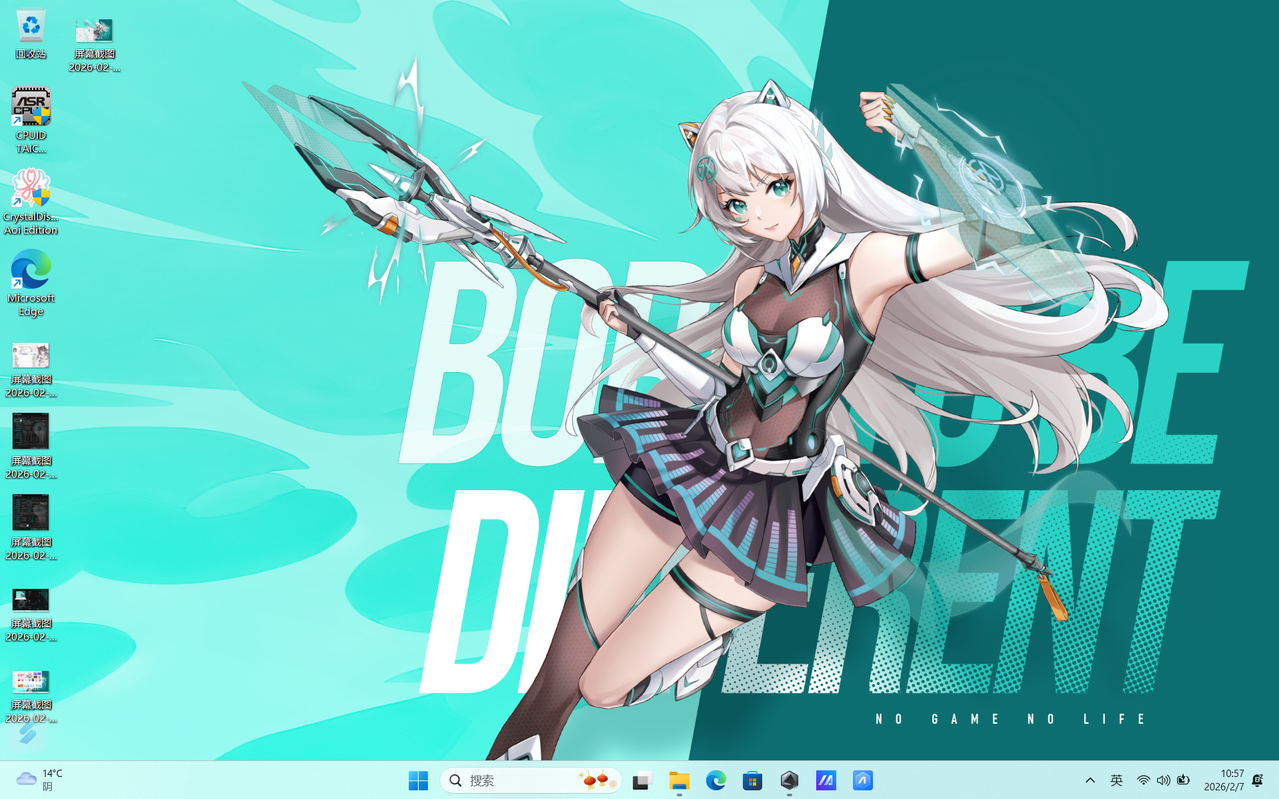Select the CPUID TAICHI shortcut icon

coord(31,121)
